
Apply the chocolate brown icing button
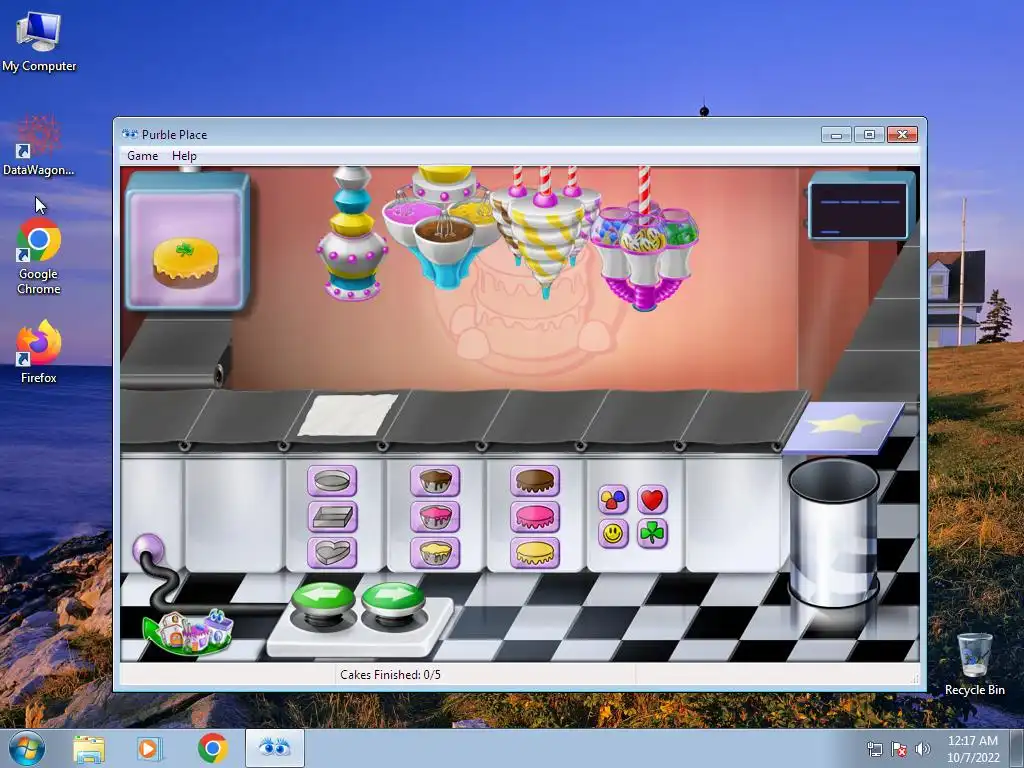pyautogui.click(x=535, y=481)
